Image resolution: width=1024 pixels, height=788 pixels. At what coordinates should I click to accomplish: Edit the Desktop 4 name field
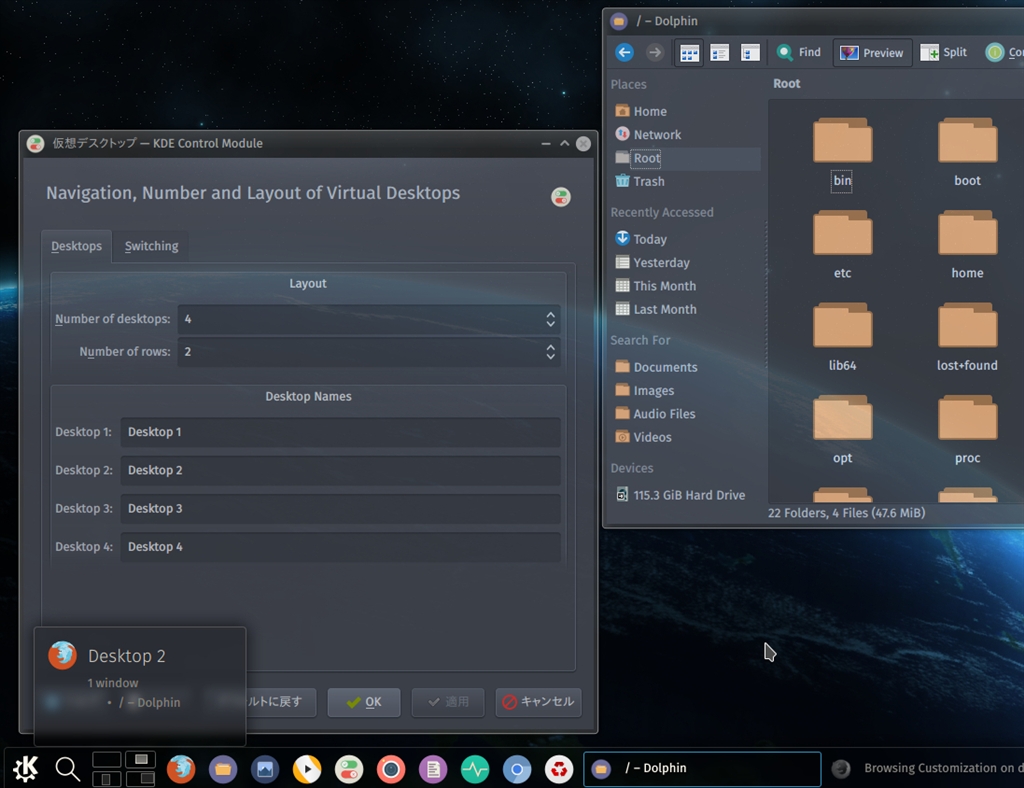click(340, 546)
